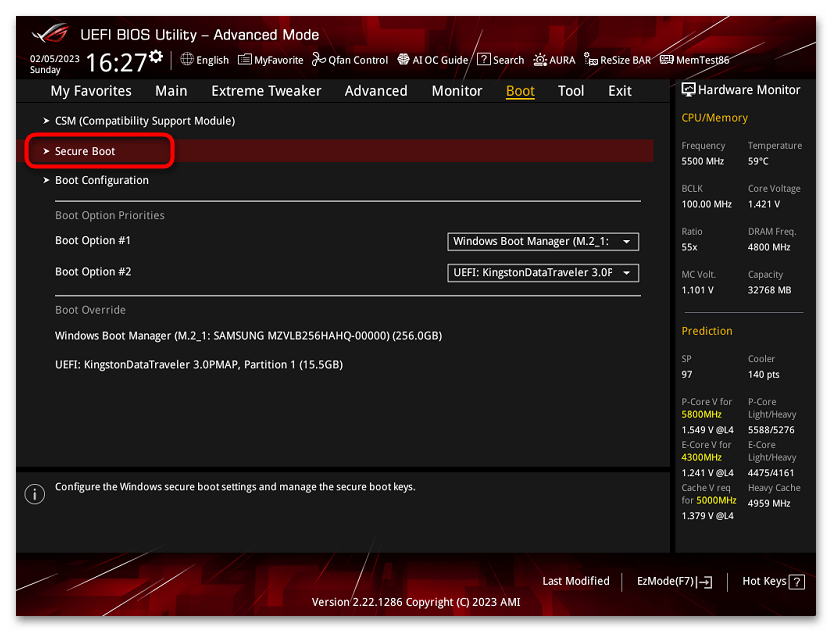This screenshot has width=832, height=632.
Task: Click the Hardware Monitor screen icon
Action: coord(688,90)
